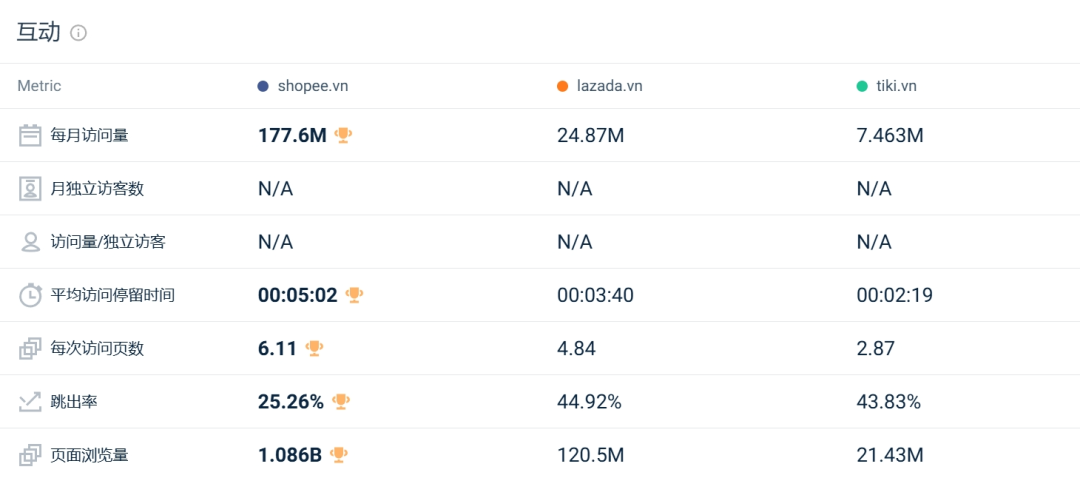
Task: Click the blue dot for shopee.vn
Action: coord(262,86)
